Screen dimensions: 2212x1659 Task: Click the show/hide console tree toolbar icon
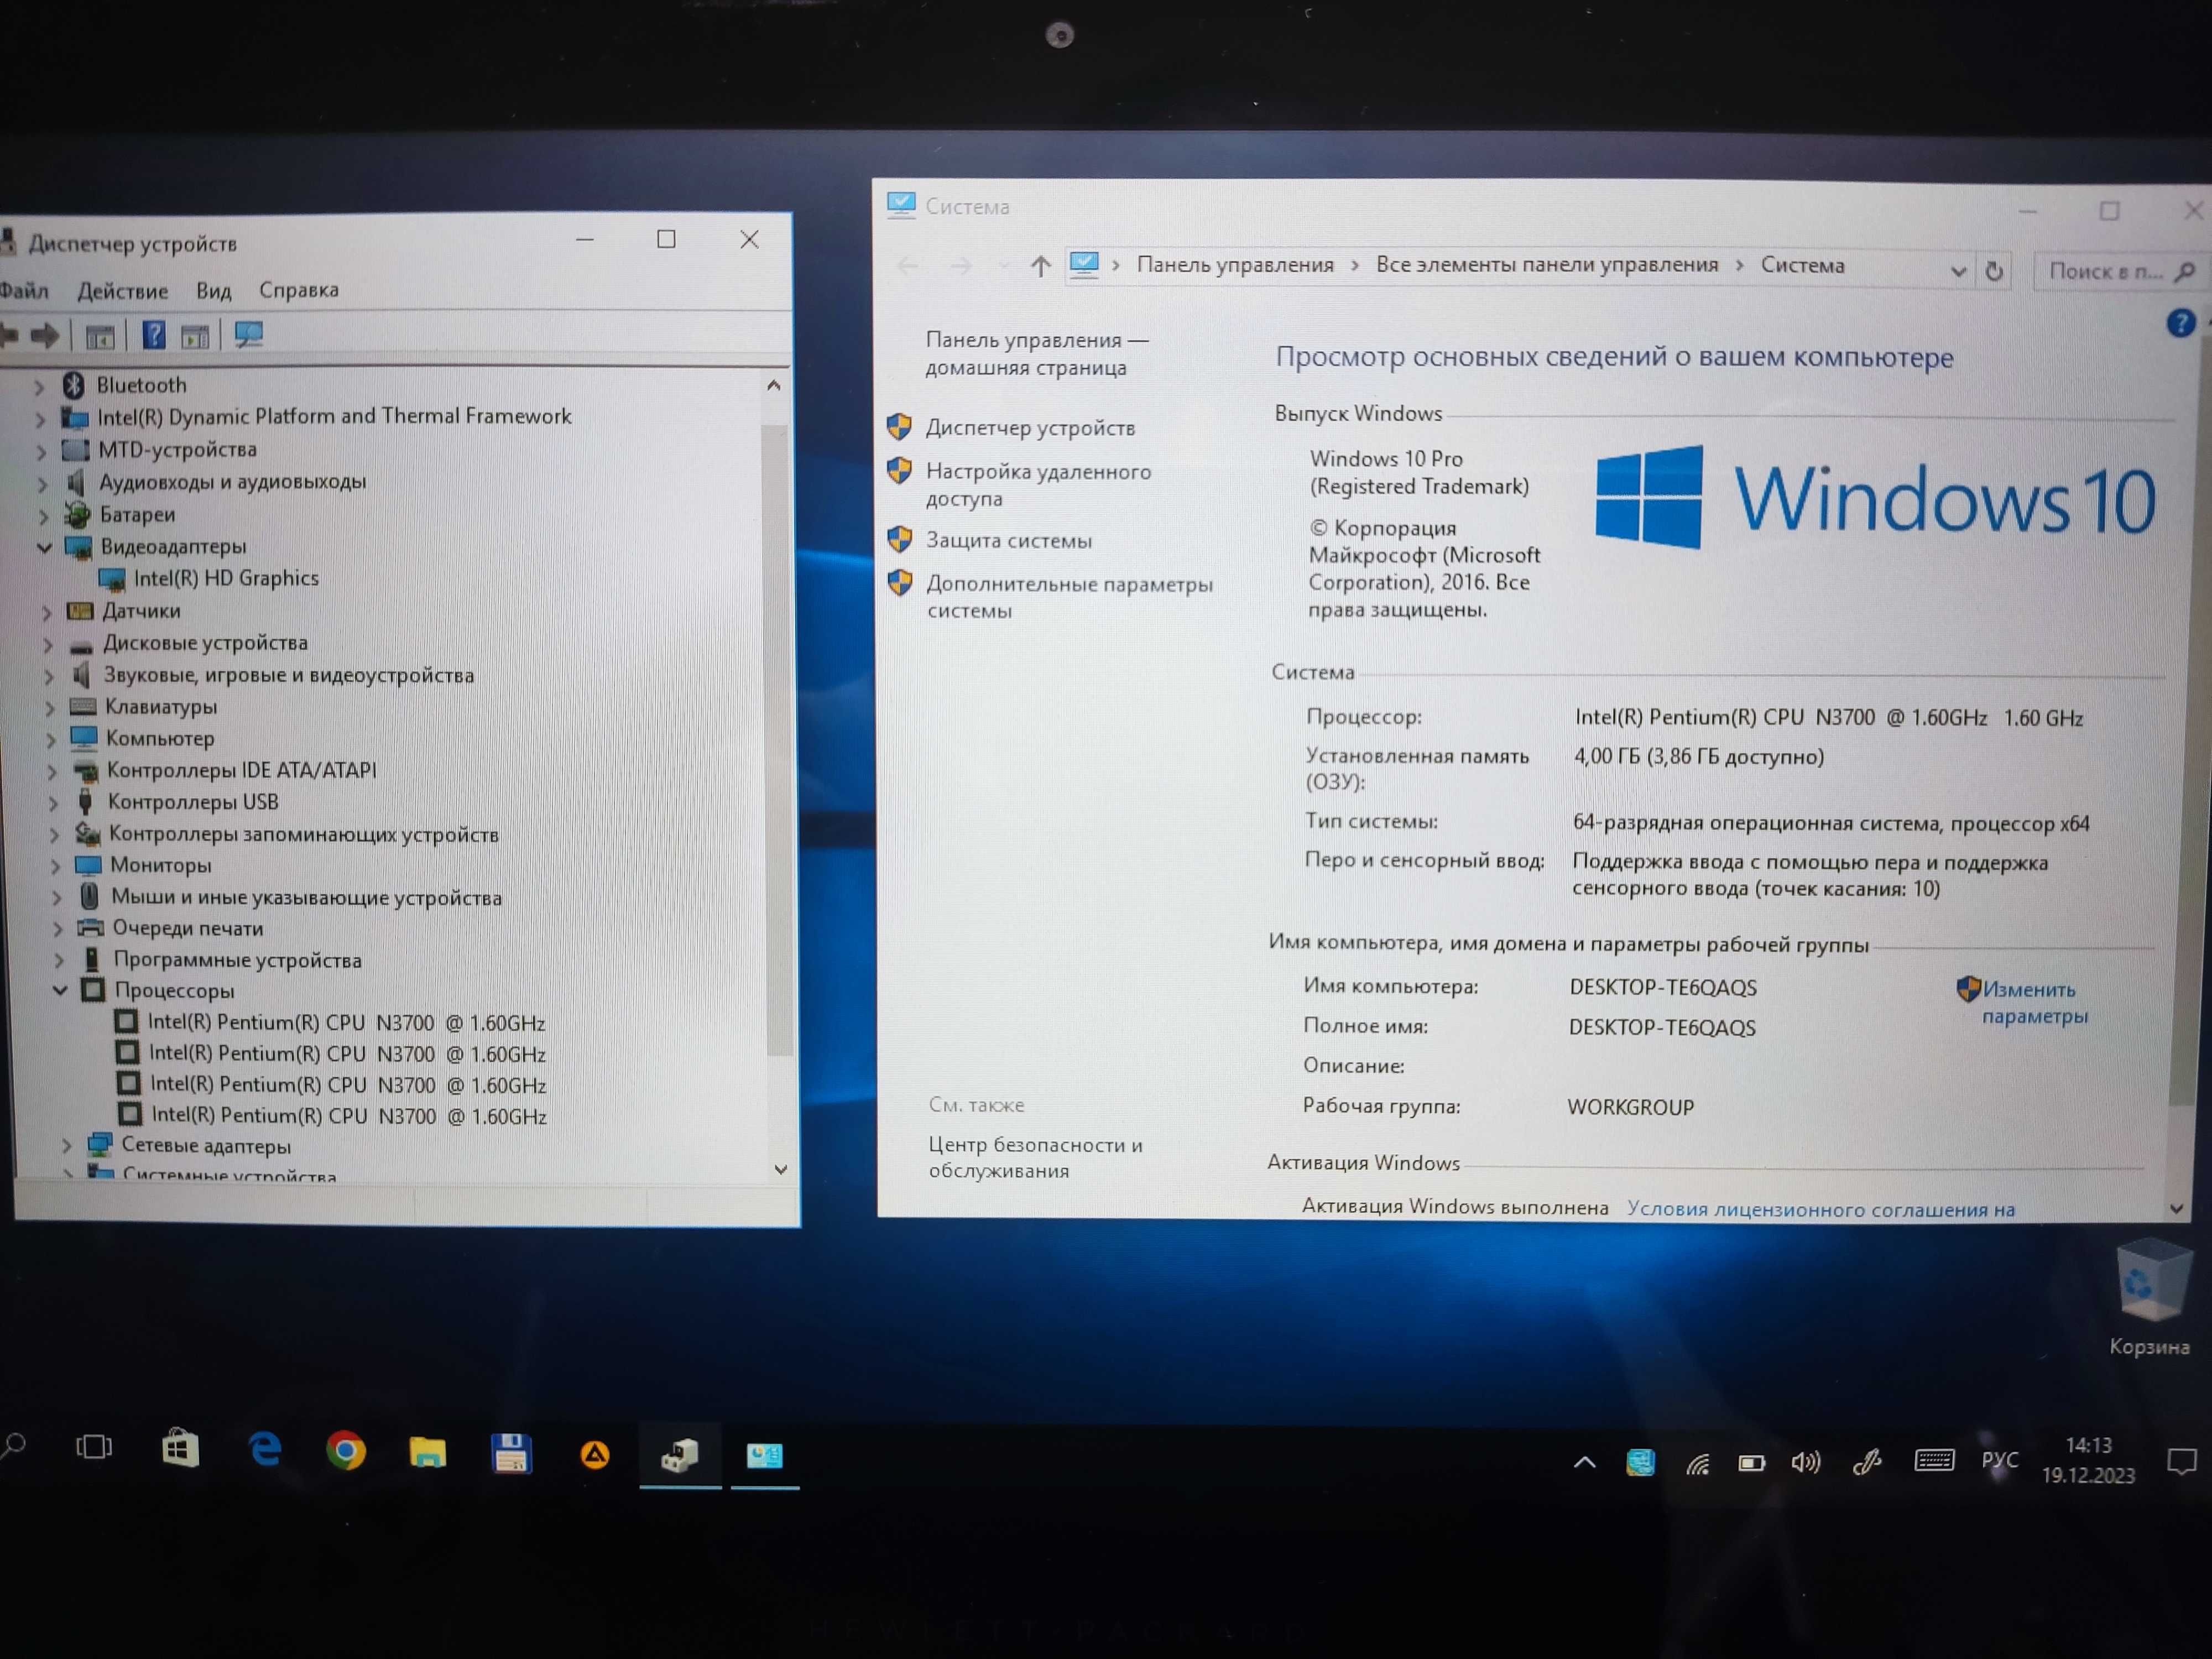click(100, 337)
